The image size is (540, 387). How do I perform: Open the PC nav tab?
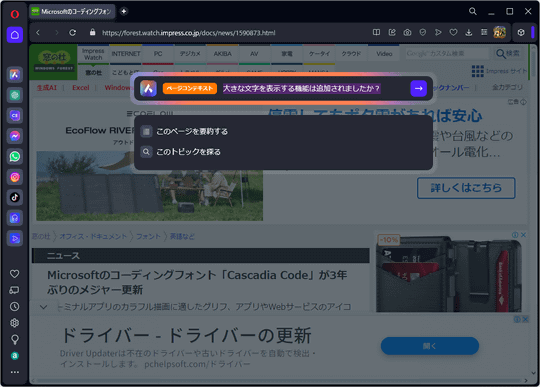pos(158,54)
